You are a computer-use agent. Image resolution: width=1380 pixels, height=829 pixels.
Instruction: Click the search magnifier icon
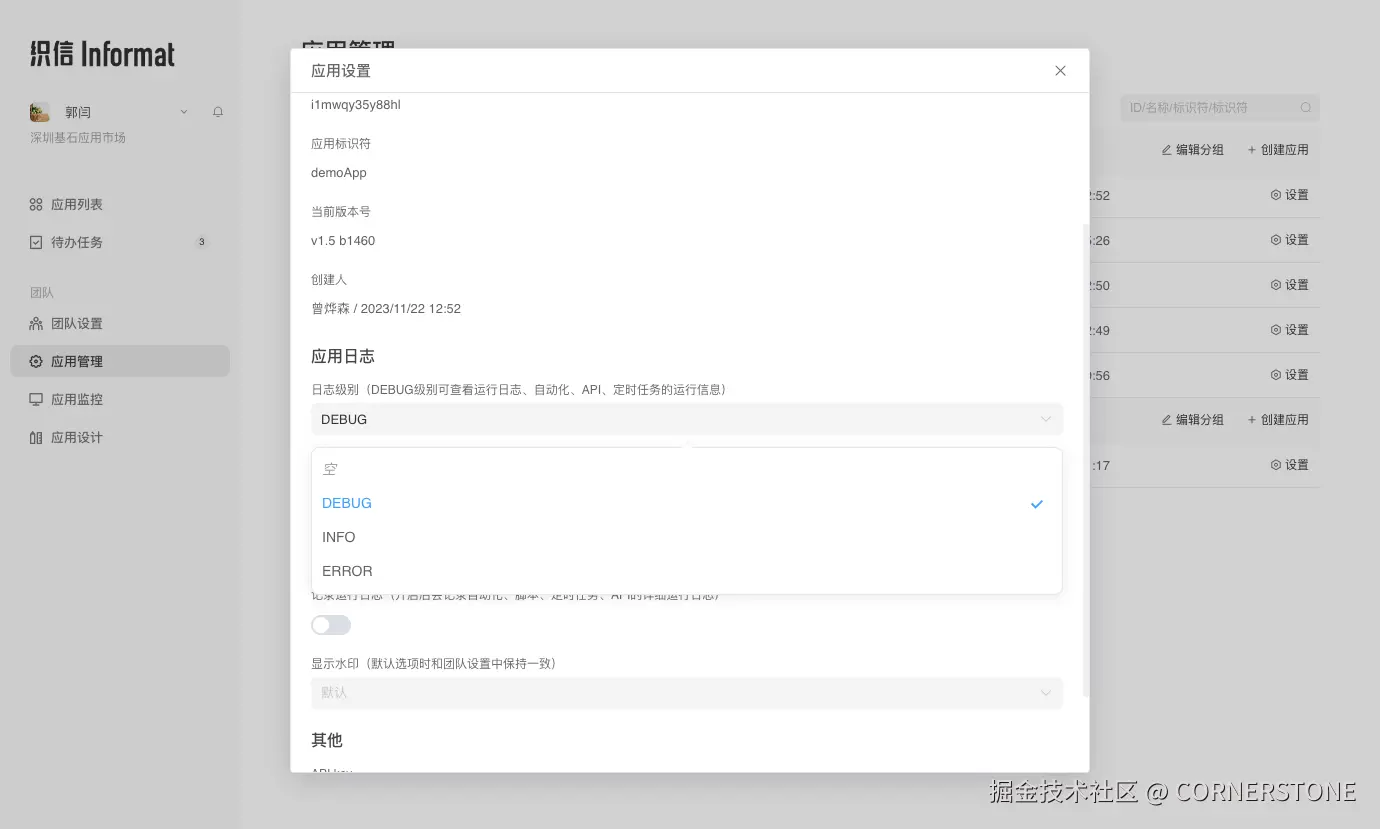pos(1306,107)
